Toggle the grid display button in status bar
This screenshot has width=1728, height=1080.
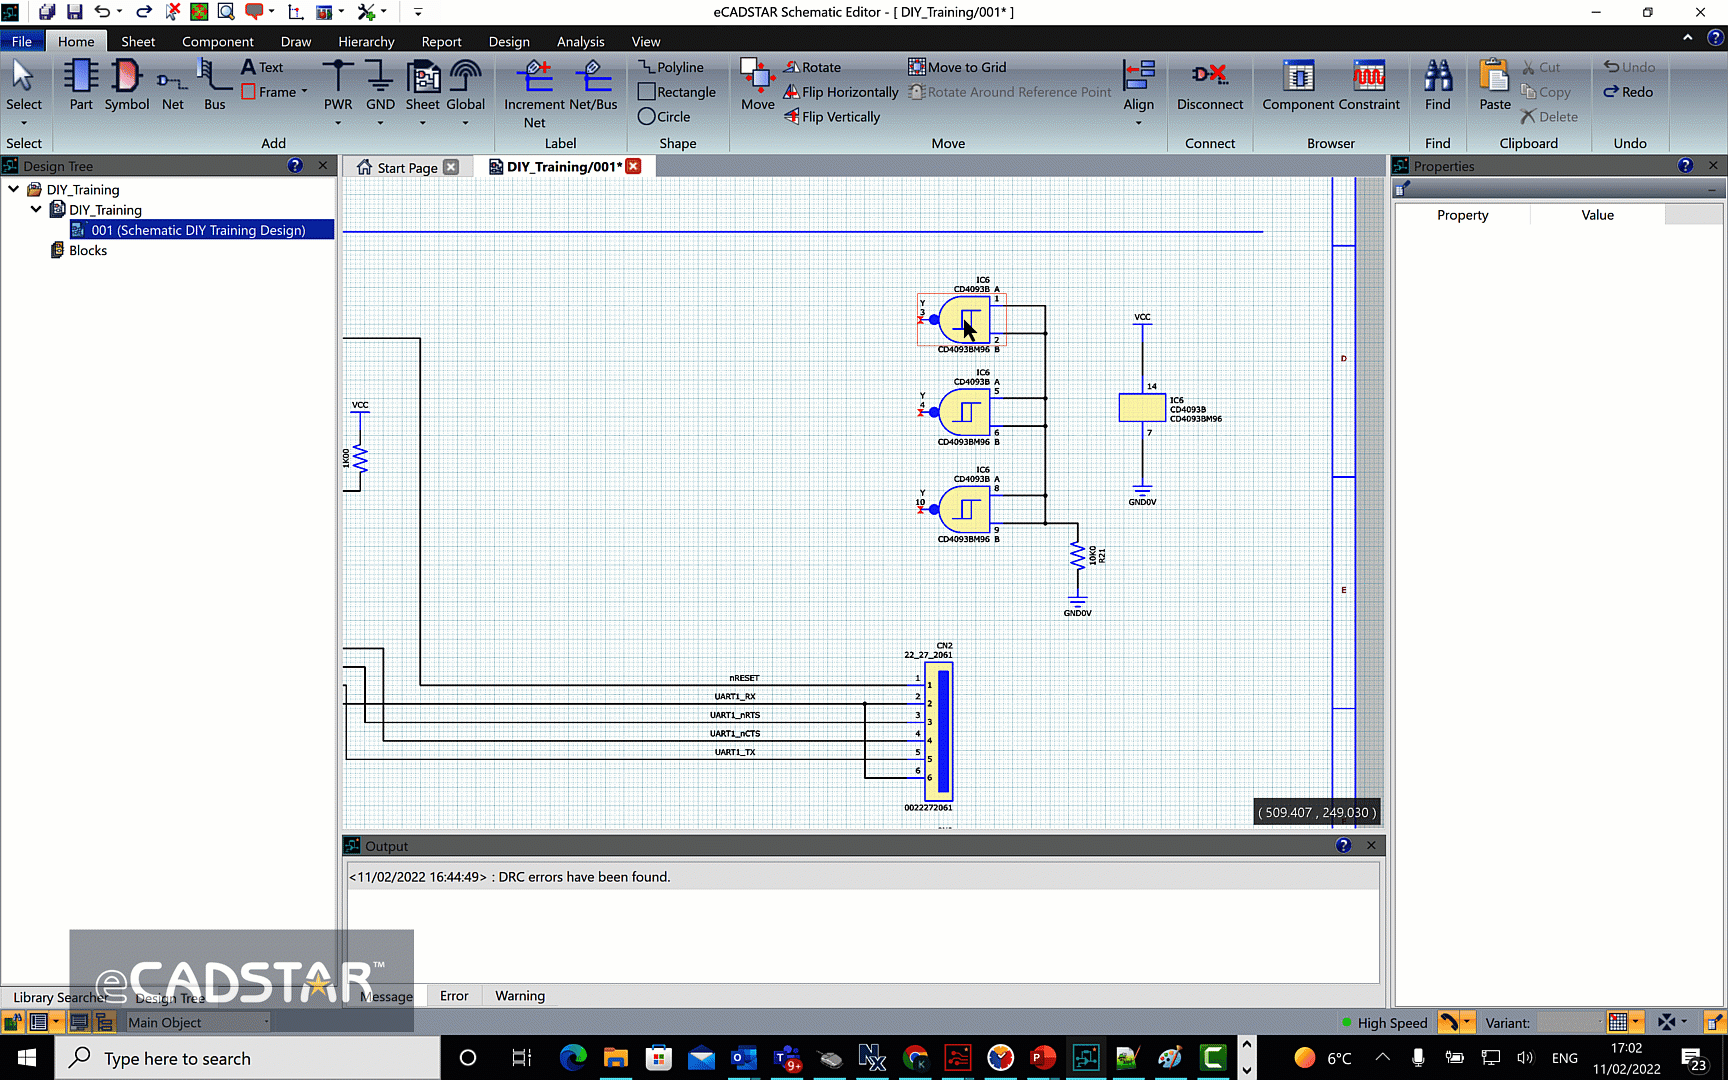coord(1617,1023)
